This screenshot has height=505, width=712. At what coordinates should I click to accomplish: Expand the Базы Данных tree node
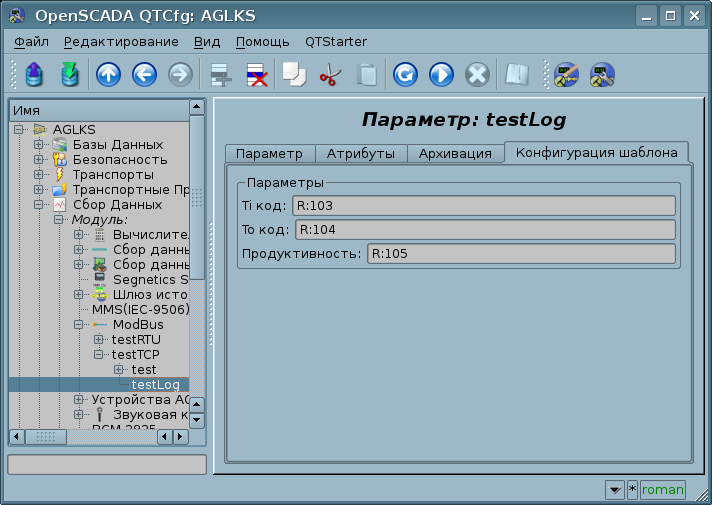click(39, 145)
